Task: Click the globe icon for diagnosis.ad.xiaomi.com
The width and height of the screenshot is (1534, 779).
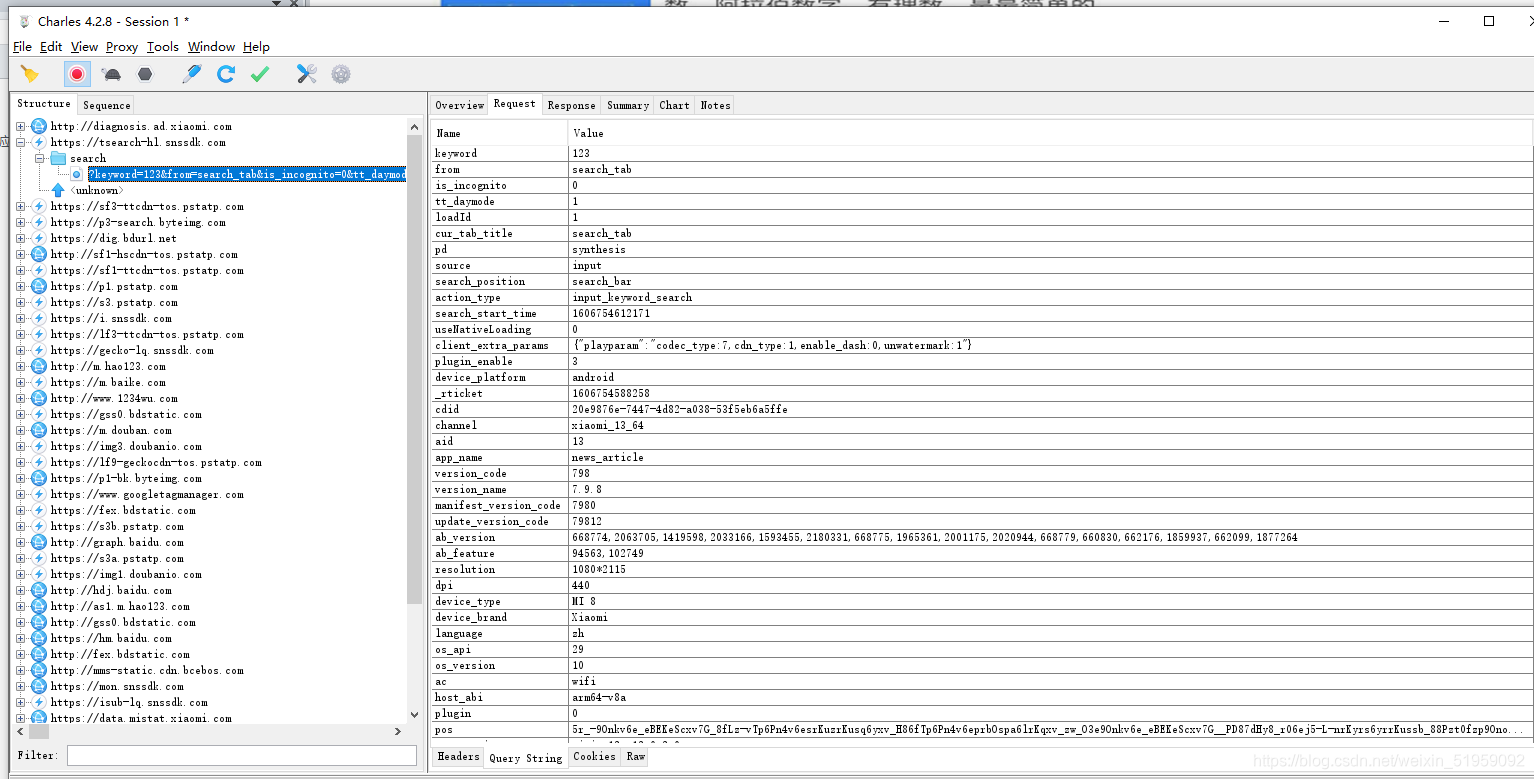Action: point(39,126)
